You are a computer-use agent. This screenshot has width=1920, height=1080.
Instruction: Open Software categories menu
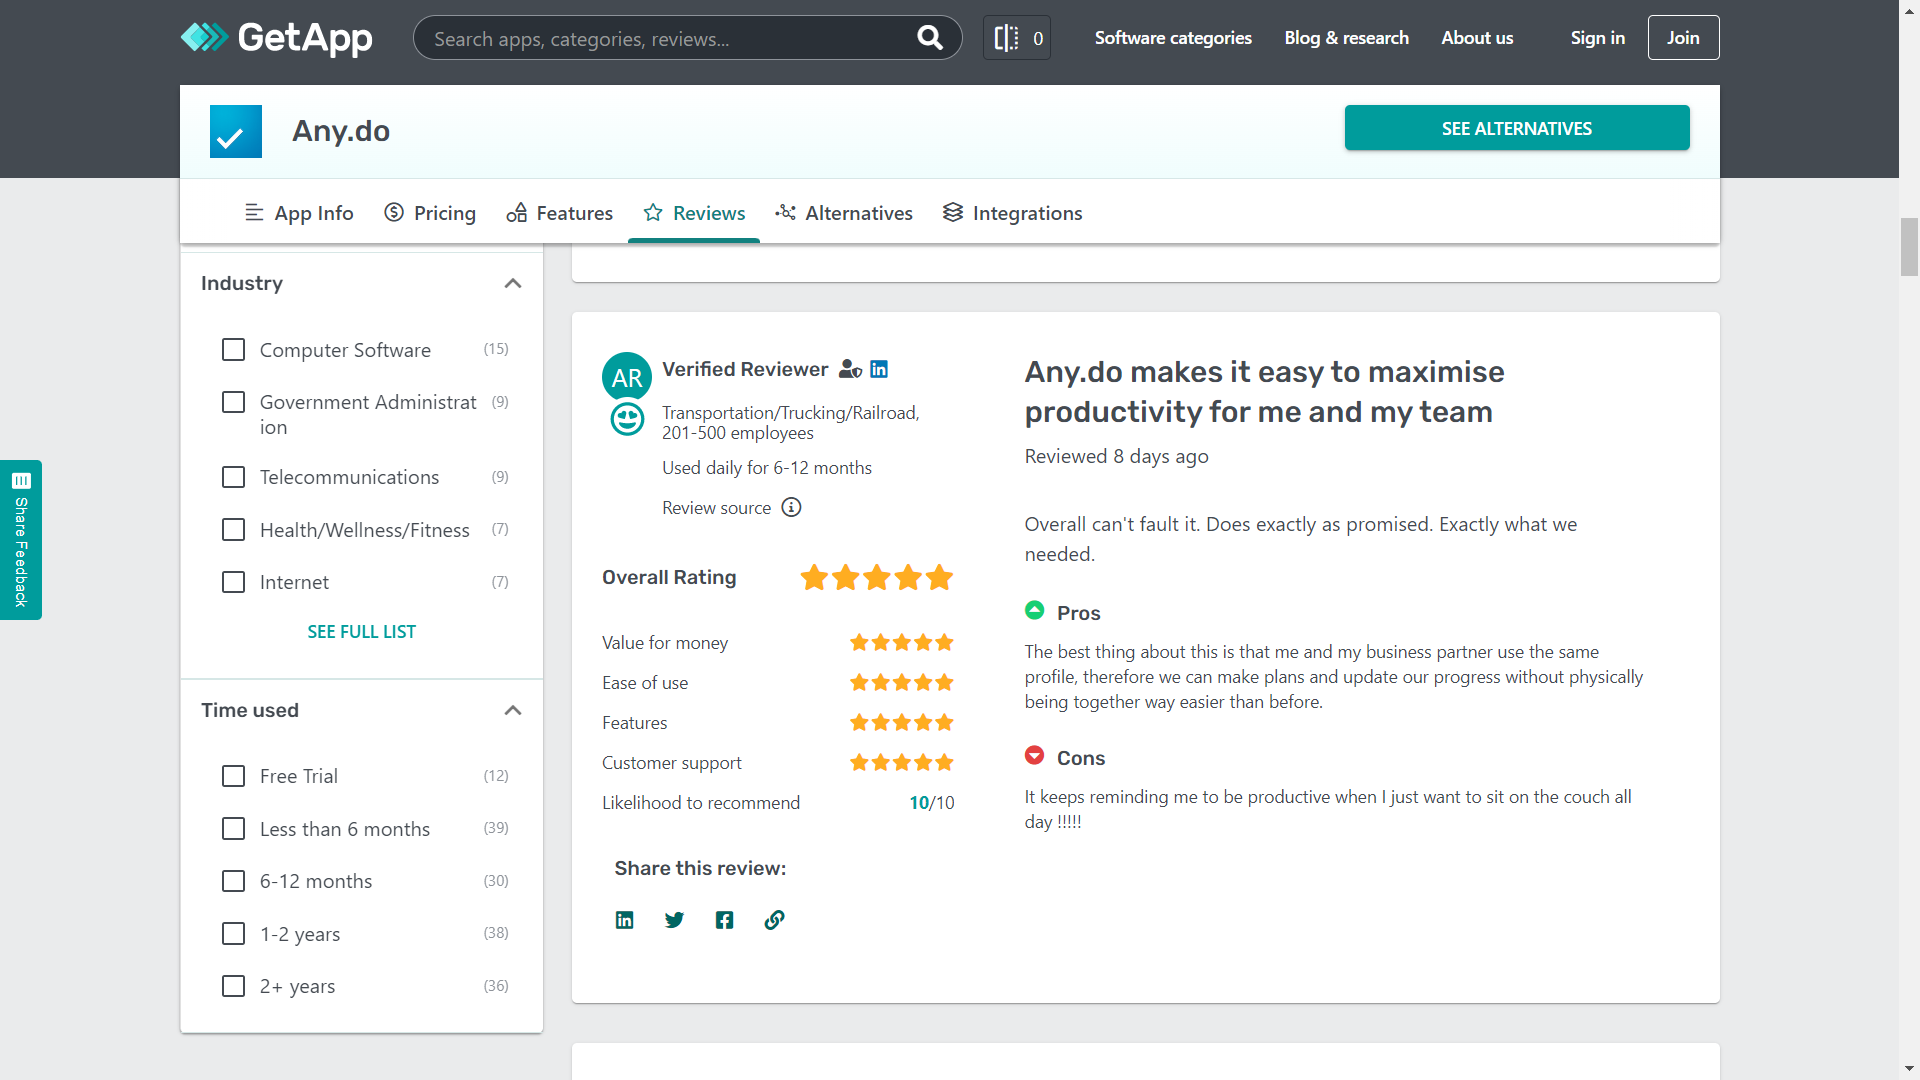coord(1173,38)
